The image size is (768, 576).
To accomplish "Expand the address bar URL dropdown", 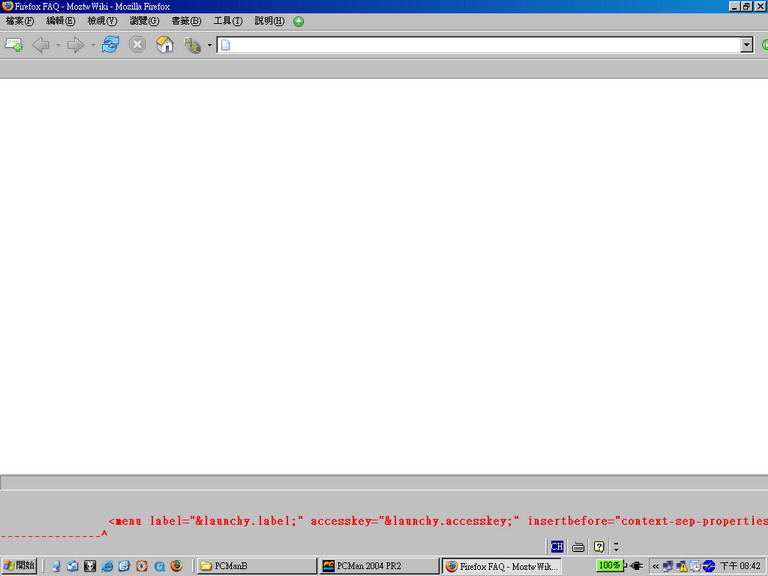I will [x=746, y=45].
